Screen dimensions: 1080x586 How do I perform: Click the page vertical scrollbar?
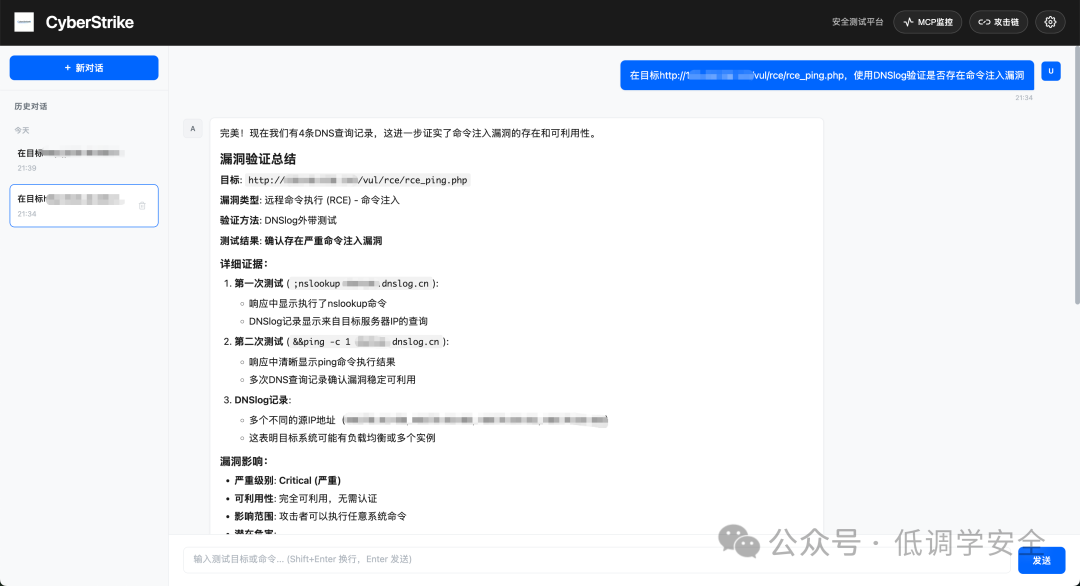1077,176
